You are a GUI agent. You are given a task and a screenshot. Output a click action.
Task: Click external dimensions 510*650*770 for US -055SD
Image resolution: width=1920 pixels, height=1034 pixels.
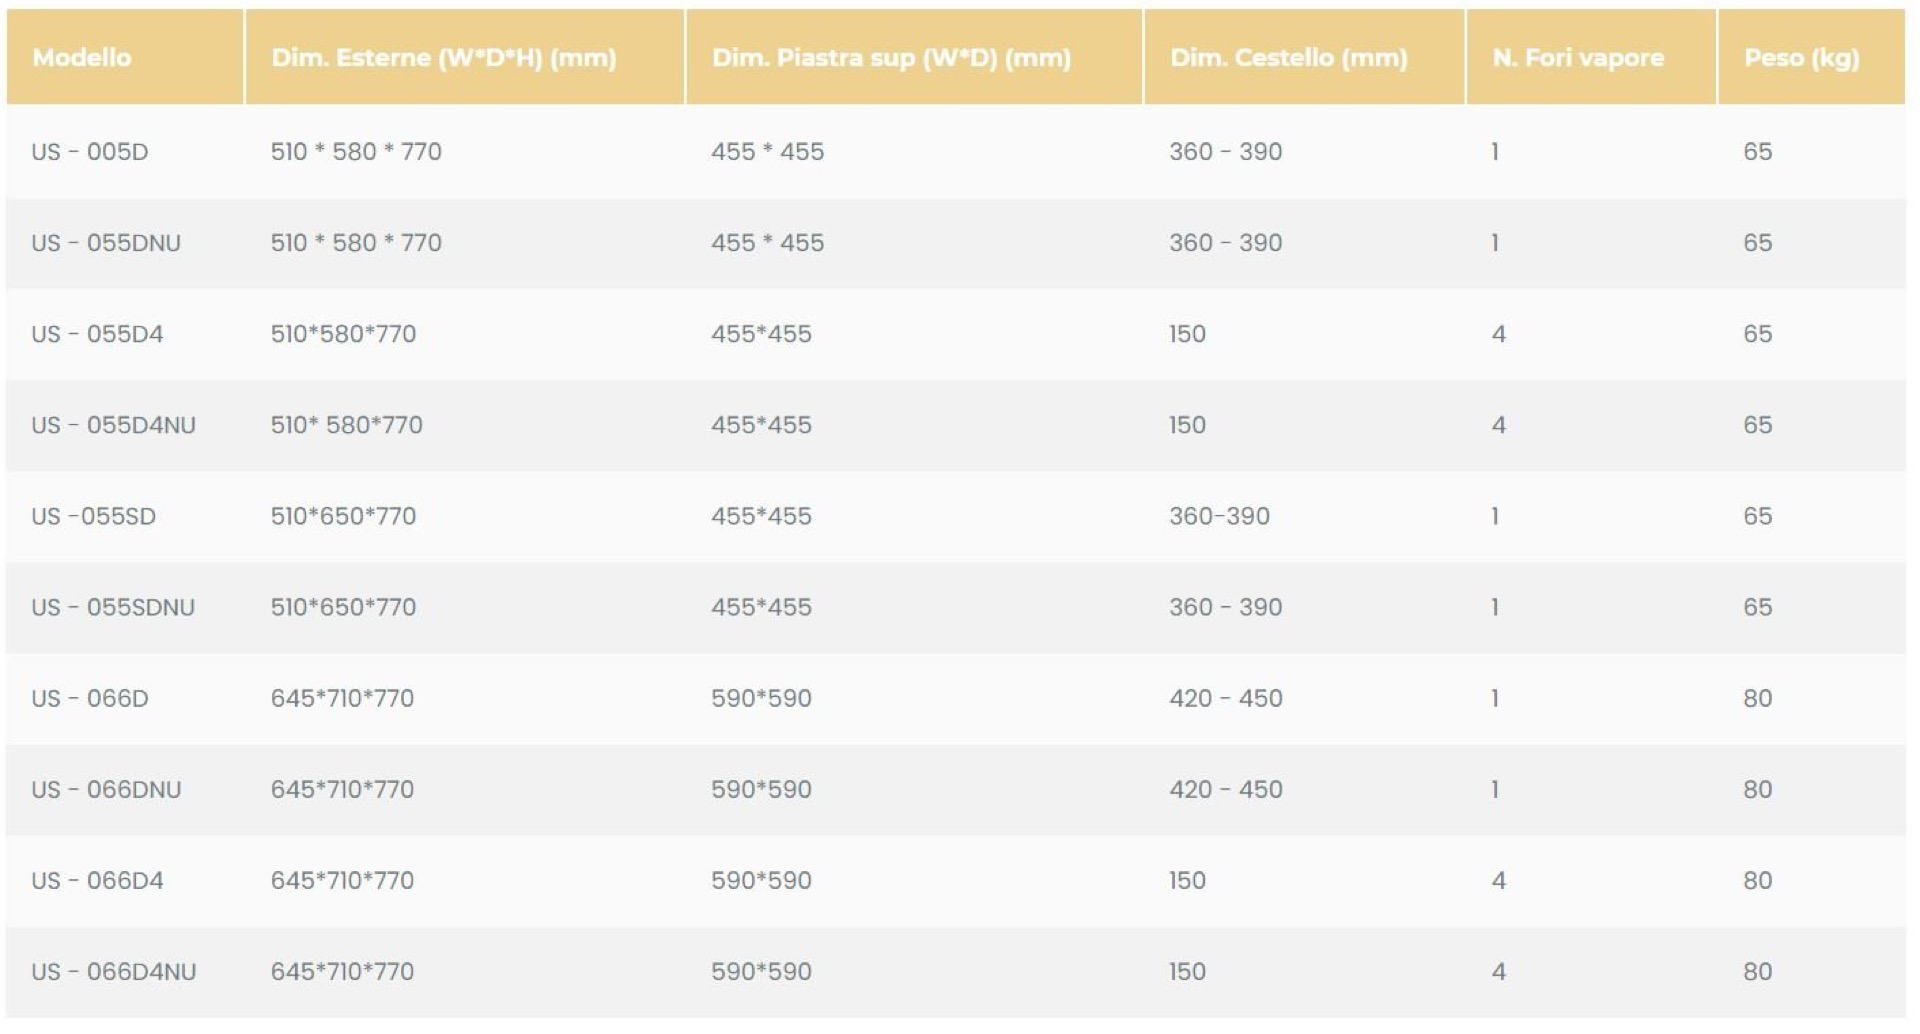pyautogui.click(x=343, y=516)
